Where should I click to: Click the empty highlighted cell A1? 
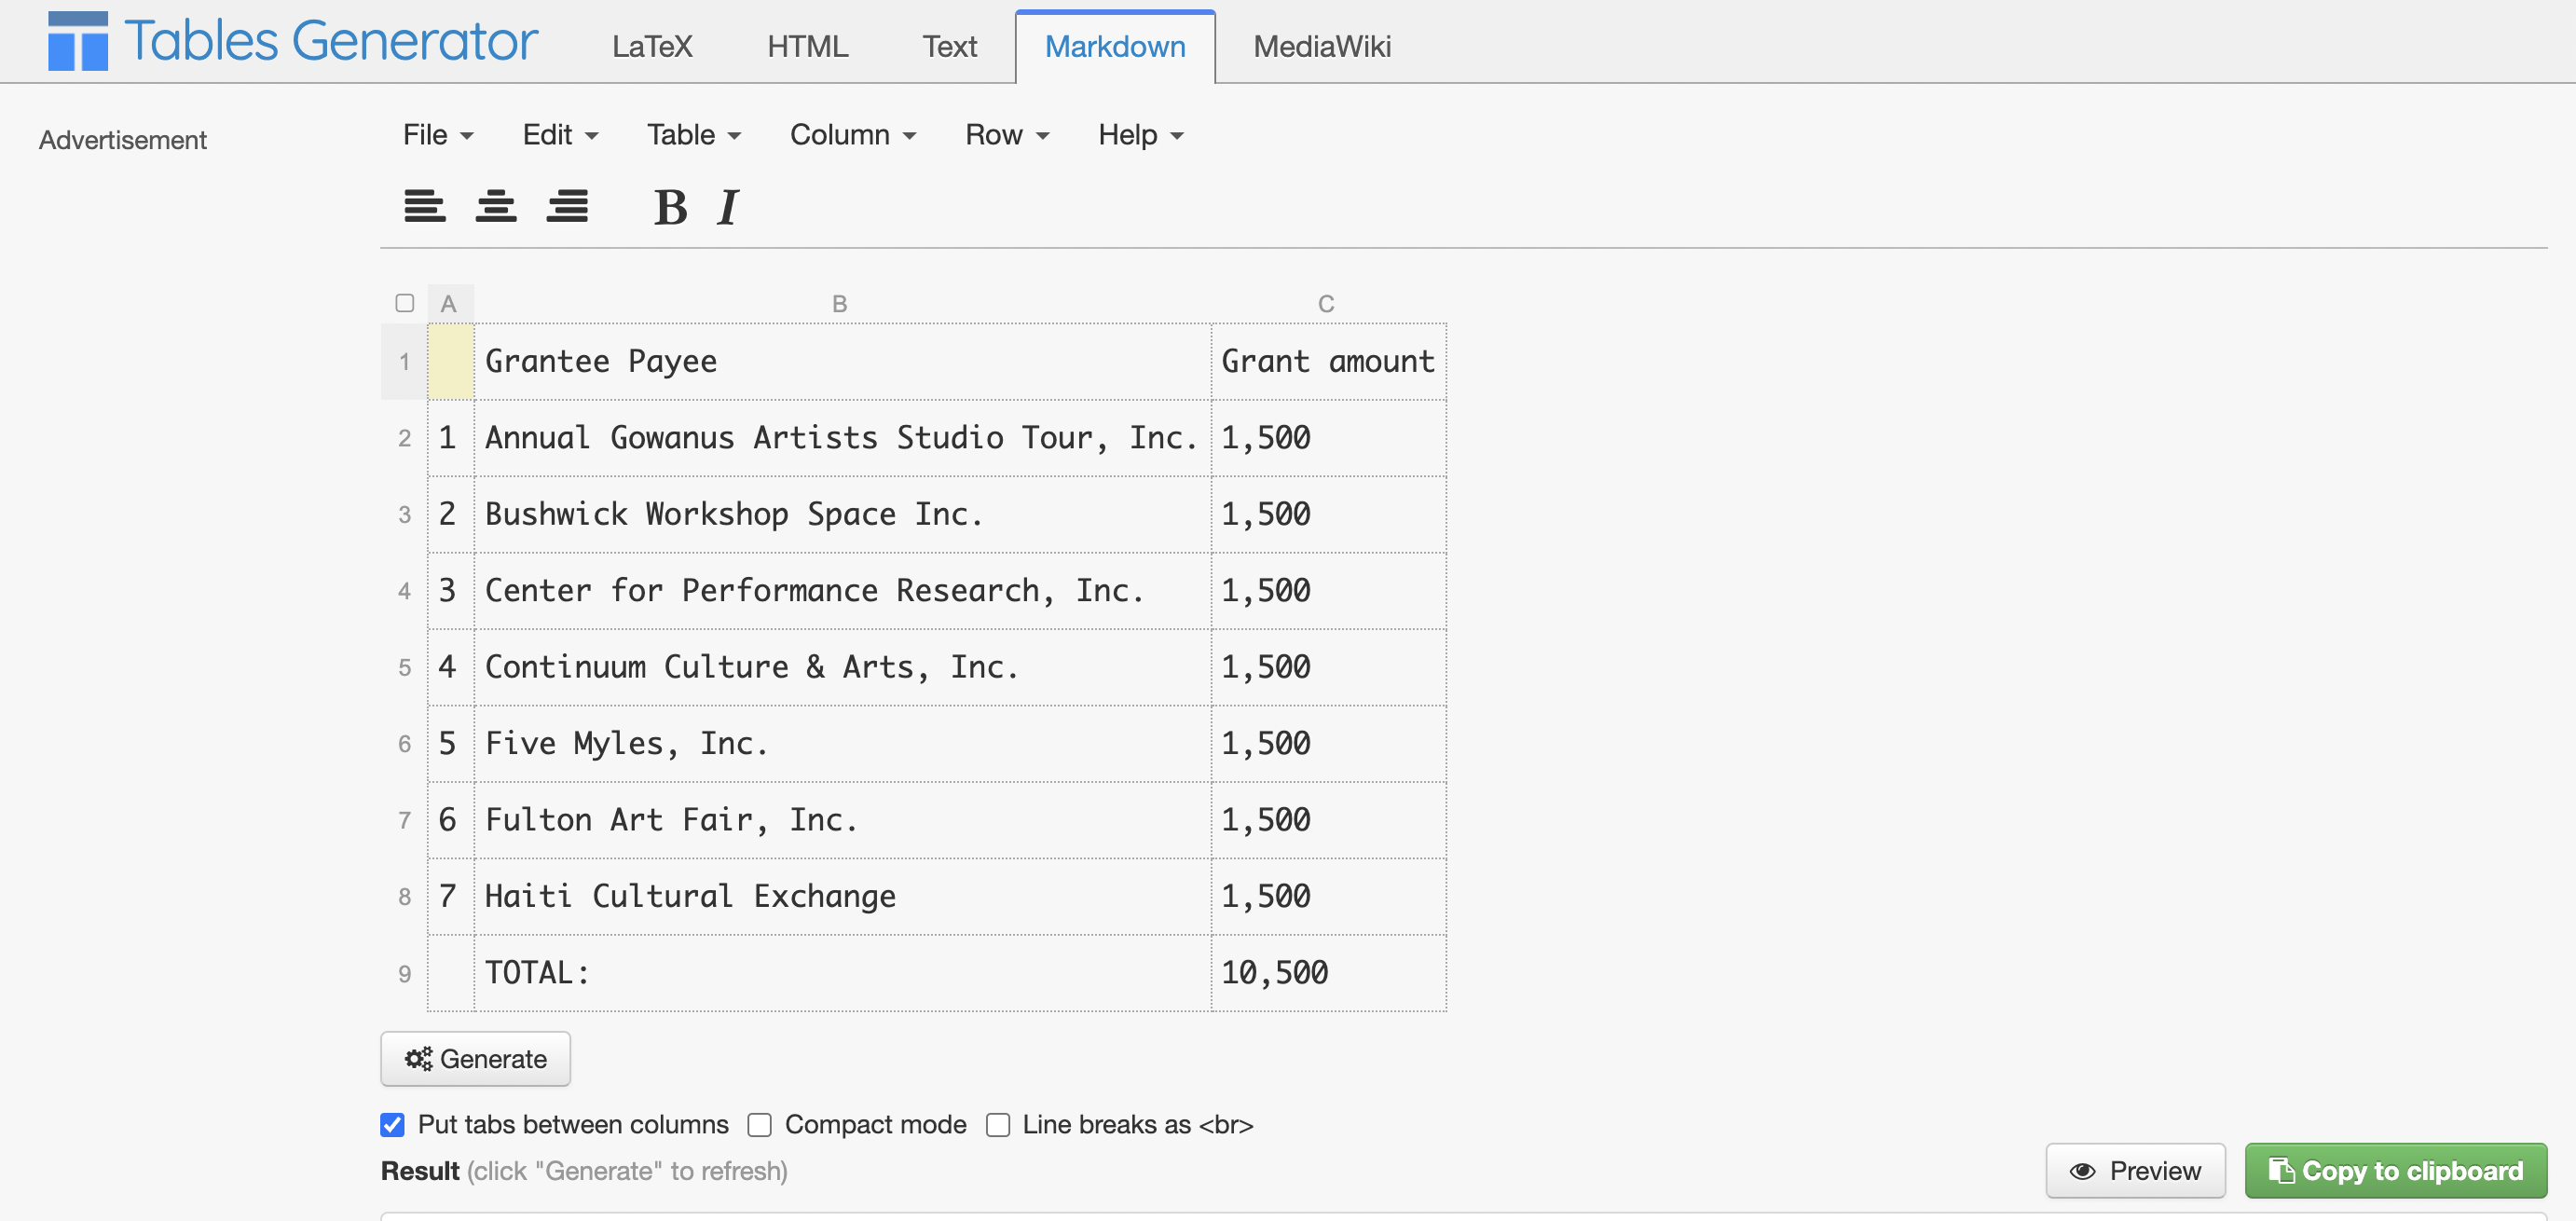pos(451,362)
